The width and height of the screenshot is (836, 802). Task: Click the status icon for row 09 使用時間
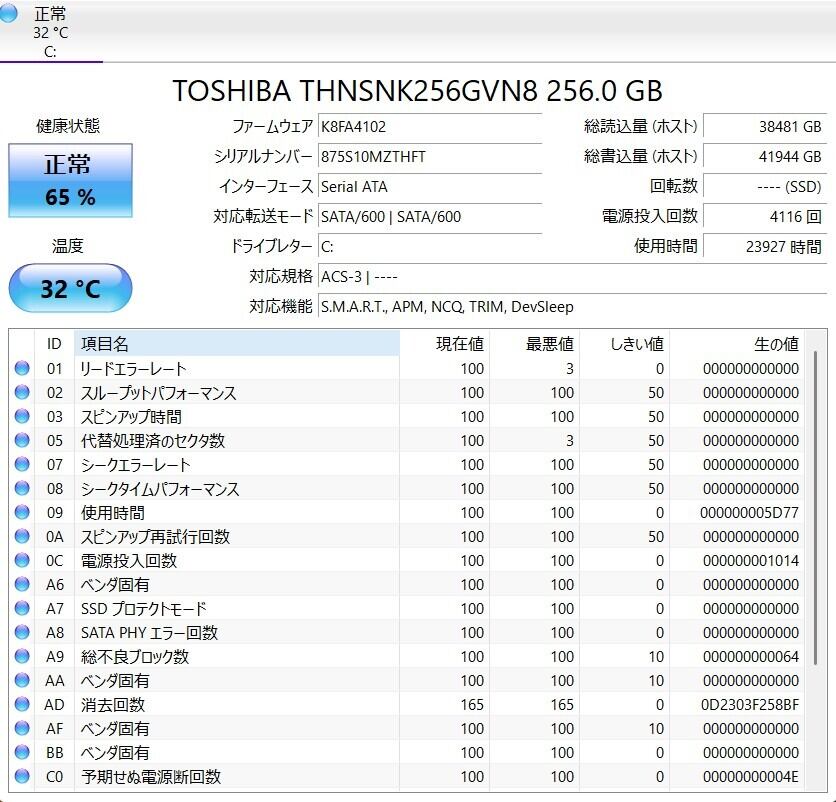(x=22, y=512)
